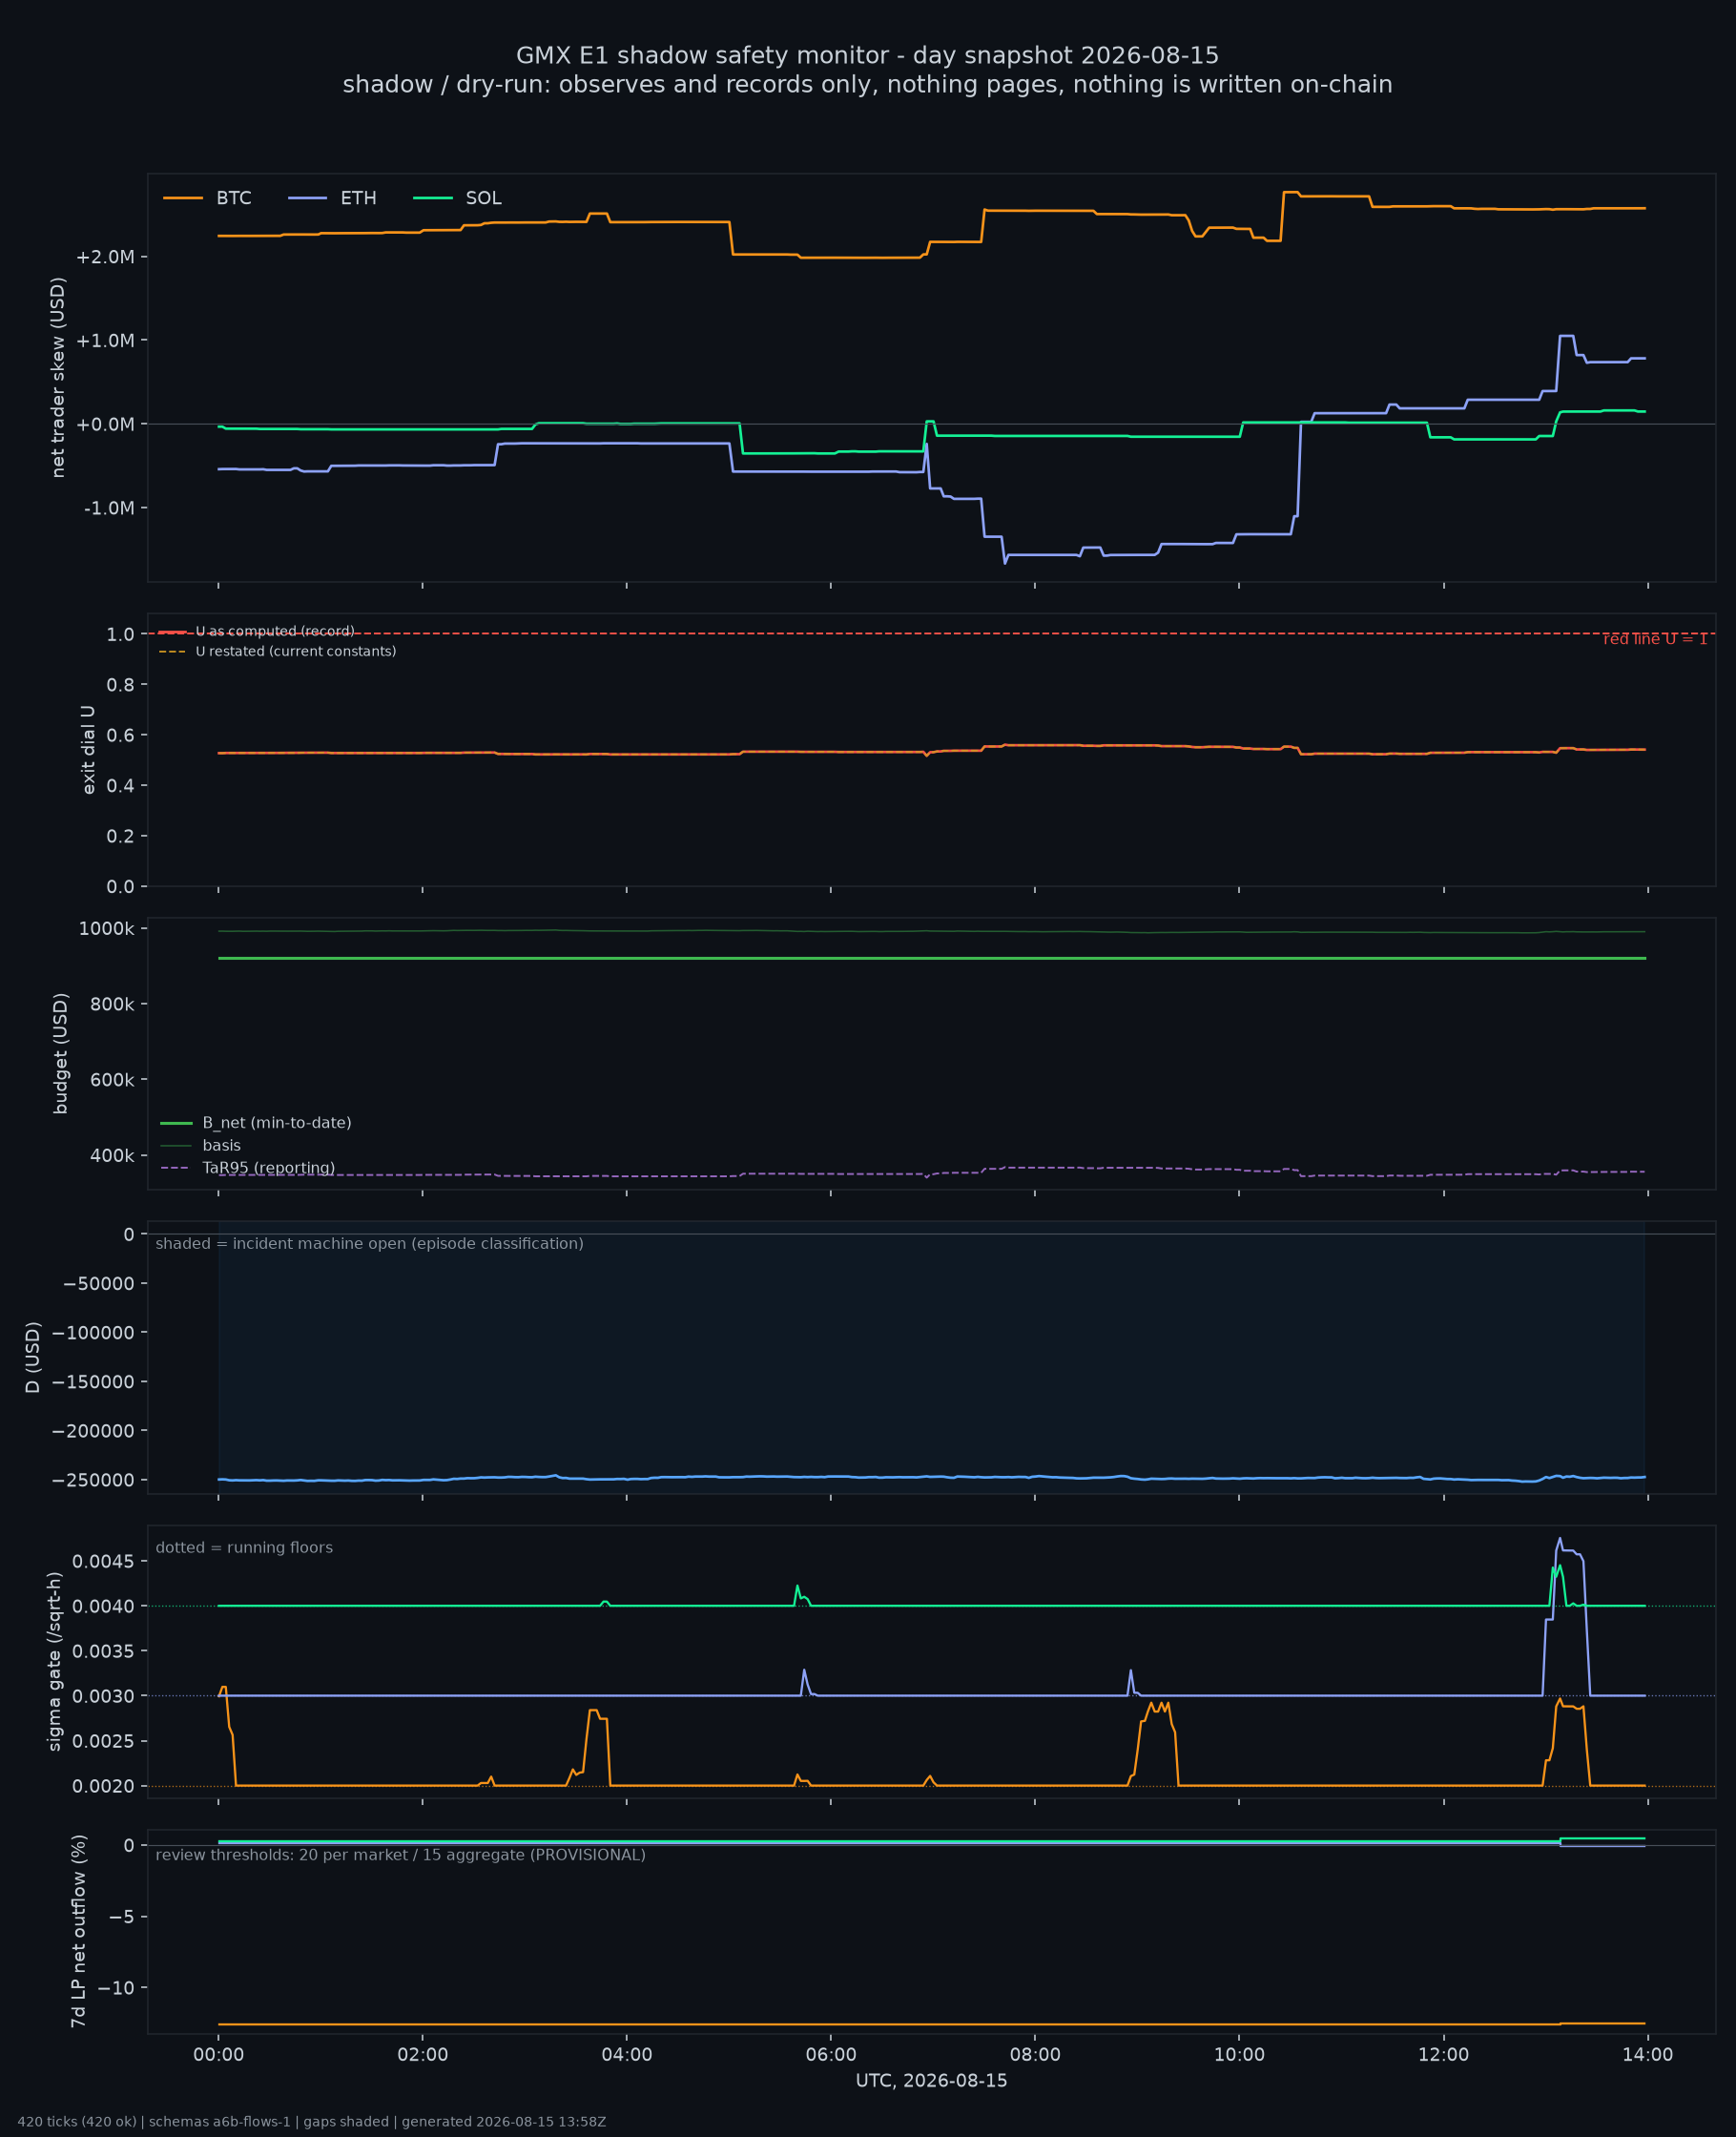Click the "ETH" legend label
This screenshot has width=1736, height=2137.
[x=359, y=198]
